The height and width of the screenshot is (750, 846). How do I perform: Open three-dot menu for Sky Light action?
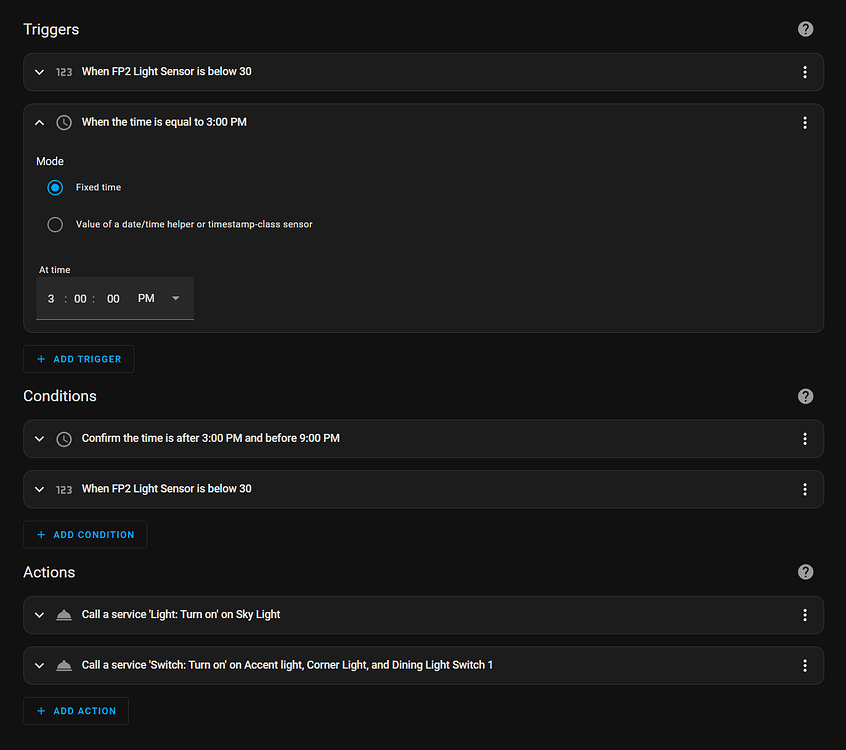805,615
